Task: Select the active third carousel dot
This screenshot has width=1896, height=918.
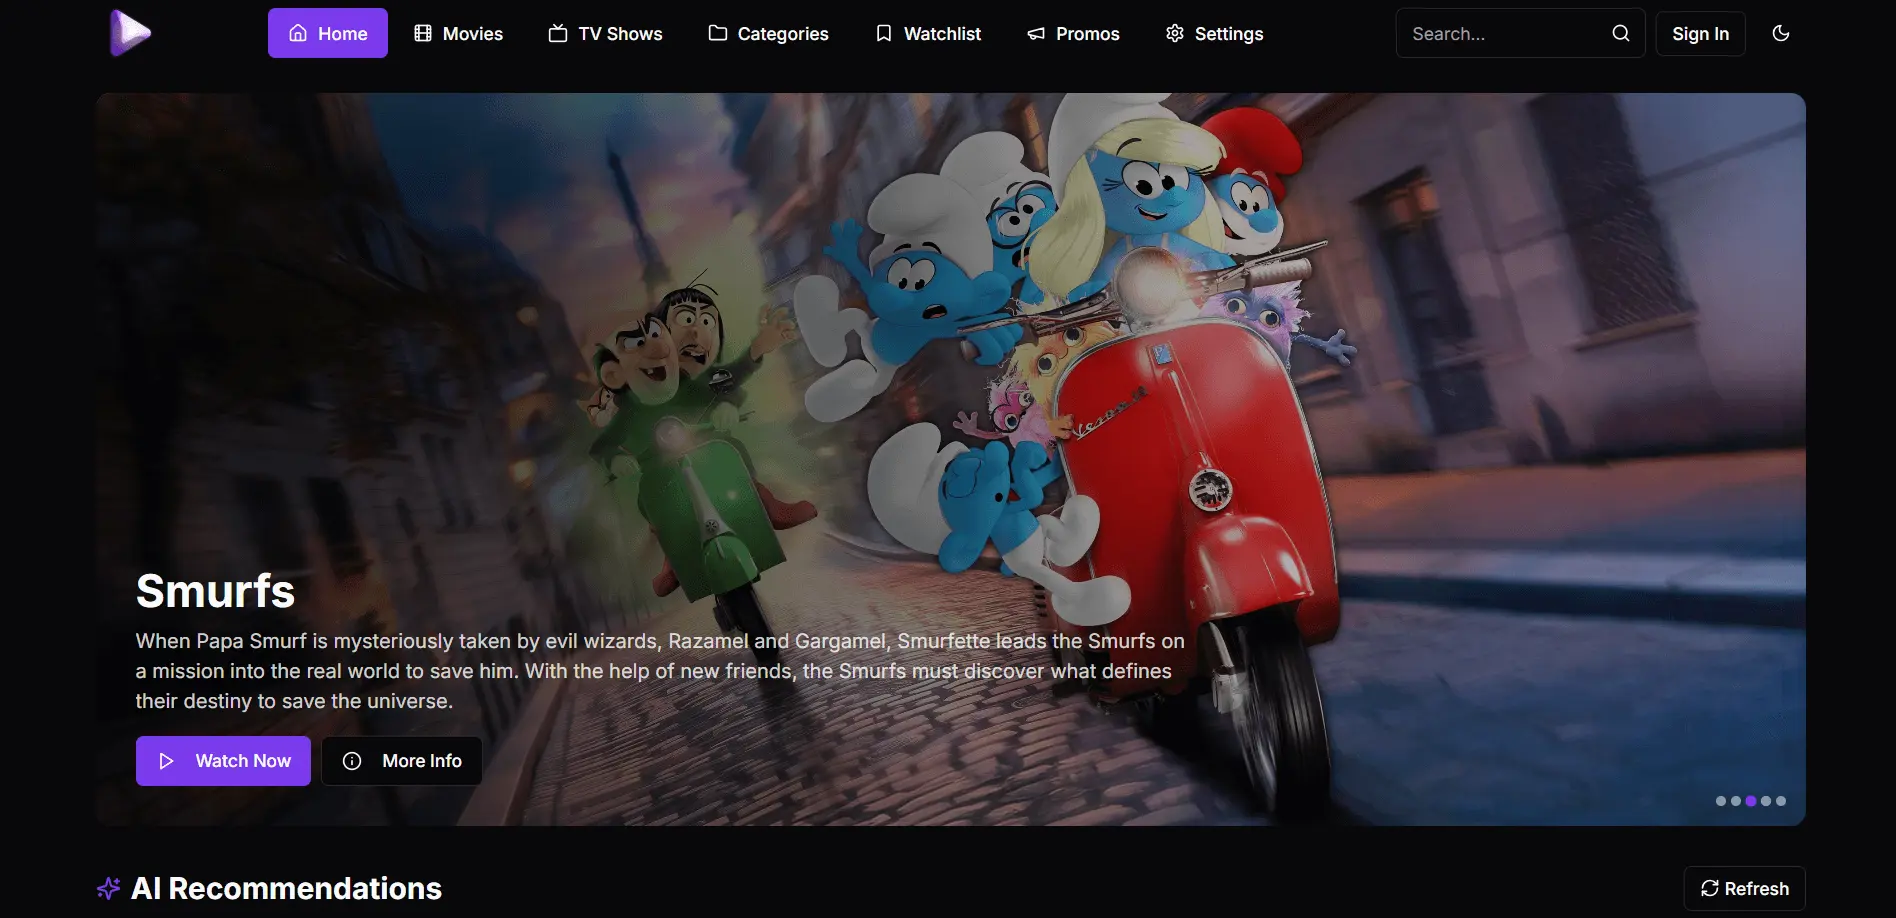Action: [x=1751, y=801]
